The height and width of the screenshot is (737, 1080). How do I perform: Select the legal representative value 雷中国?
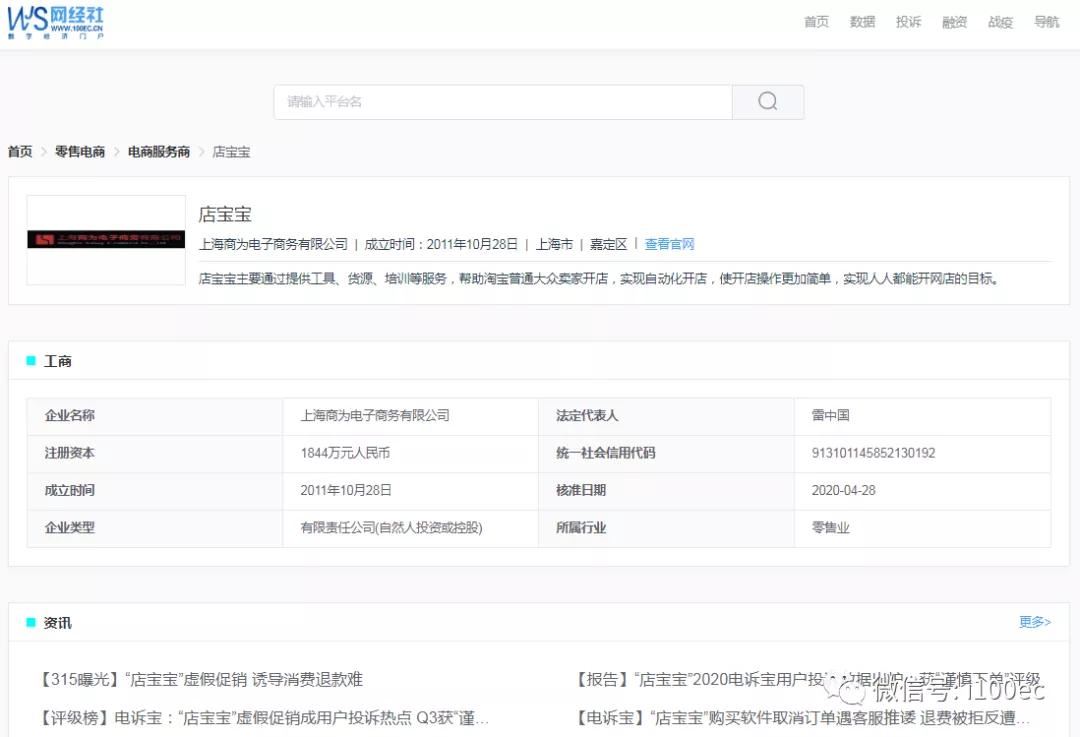pos(831,415)
